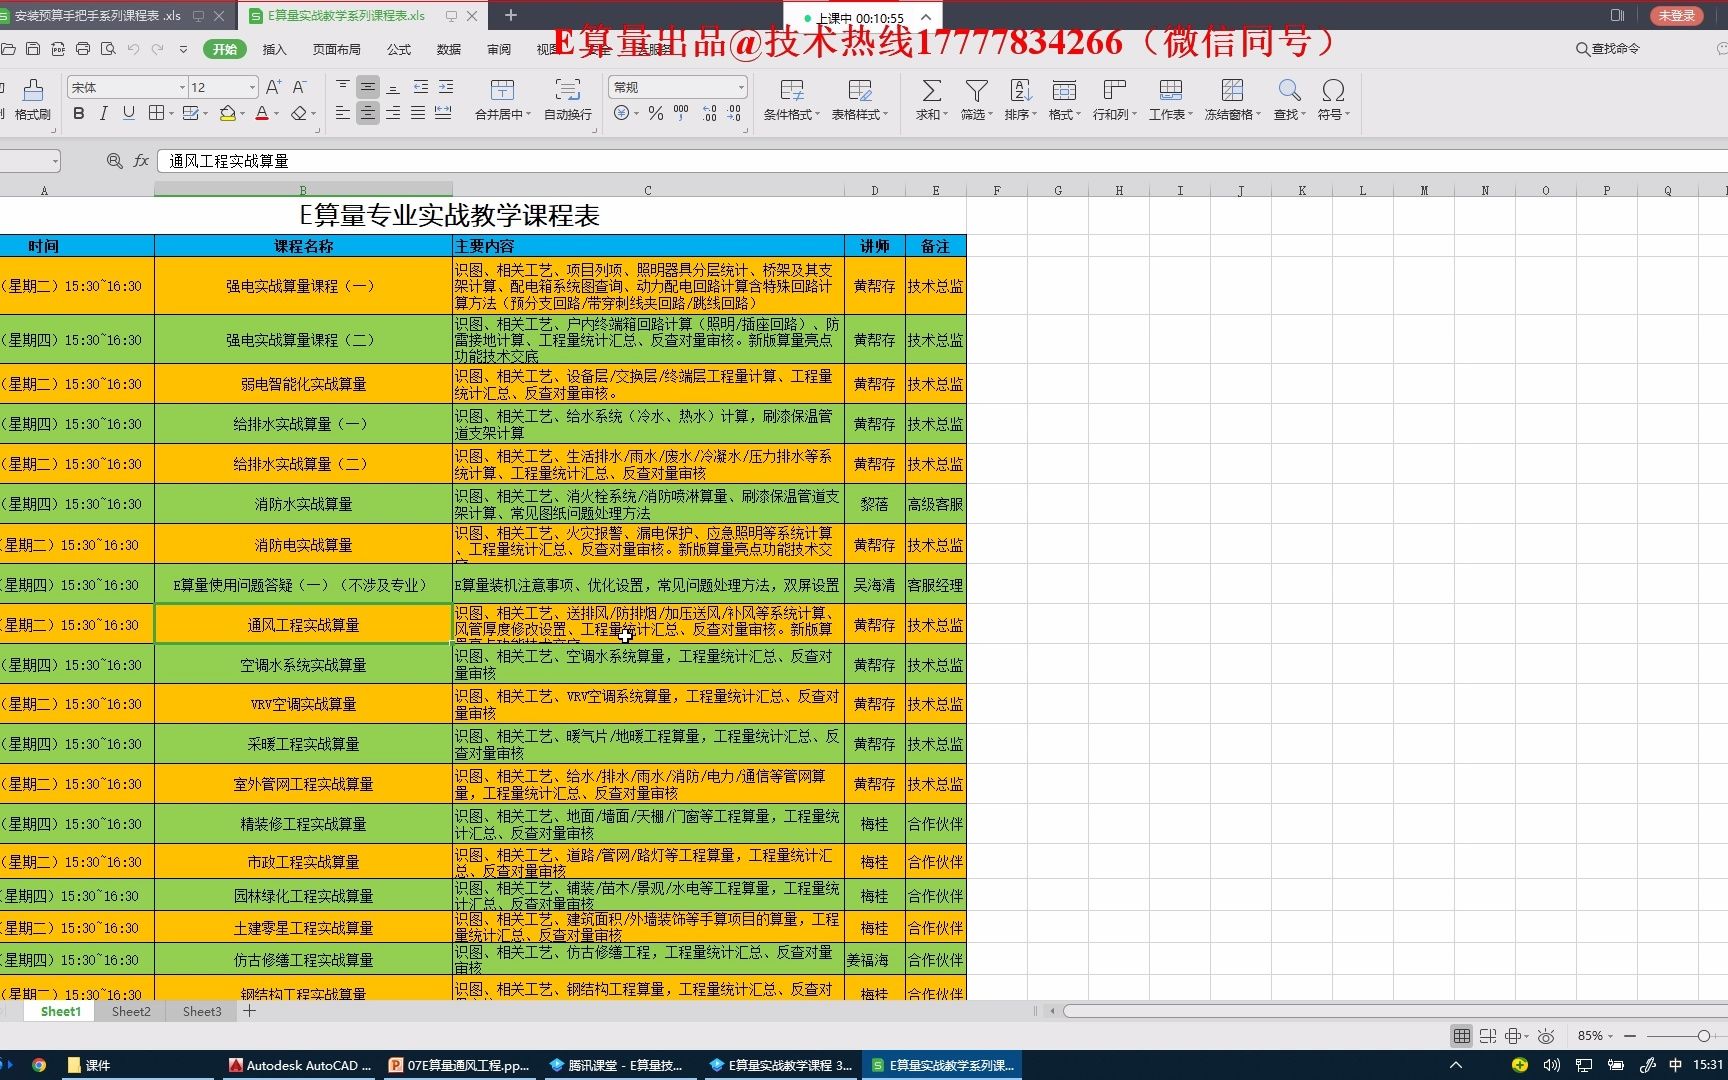Switch to Sheet2 tab
Viewport: 1728px width, 1080px height.
click(x=131, y=1012)
